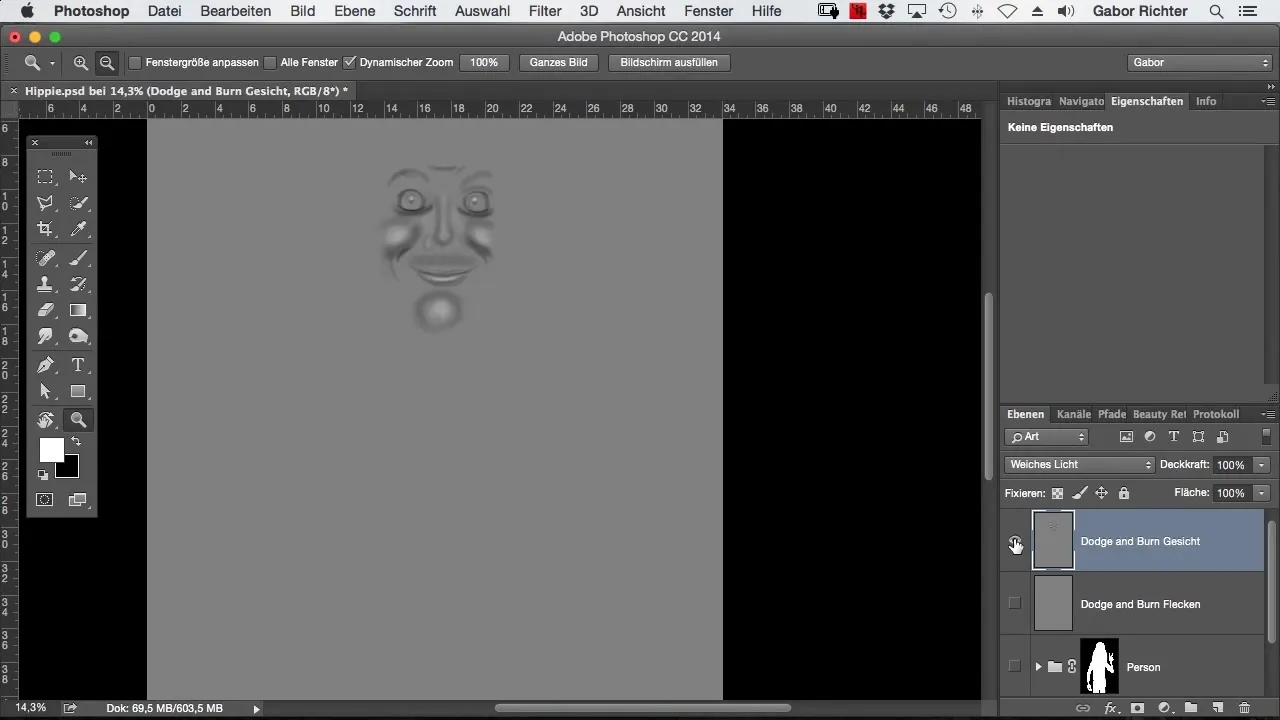
Task: Select the Type tool
Action: tap(78, 365)
